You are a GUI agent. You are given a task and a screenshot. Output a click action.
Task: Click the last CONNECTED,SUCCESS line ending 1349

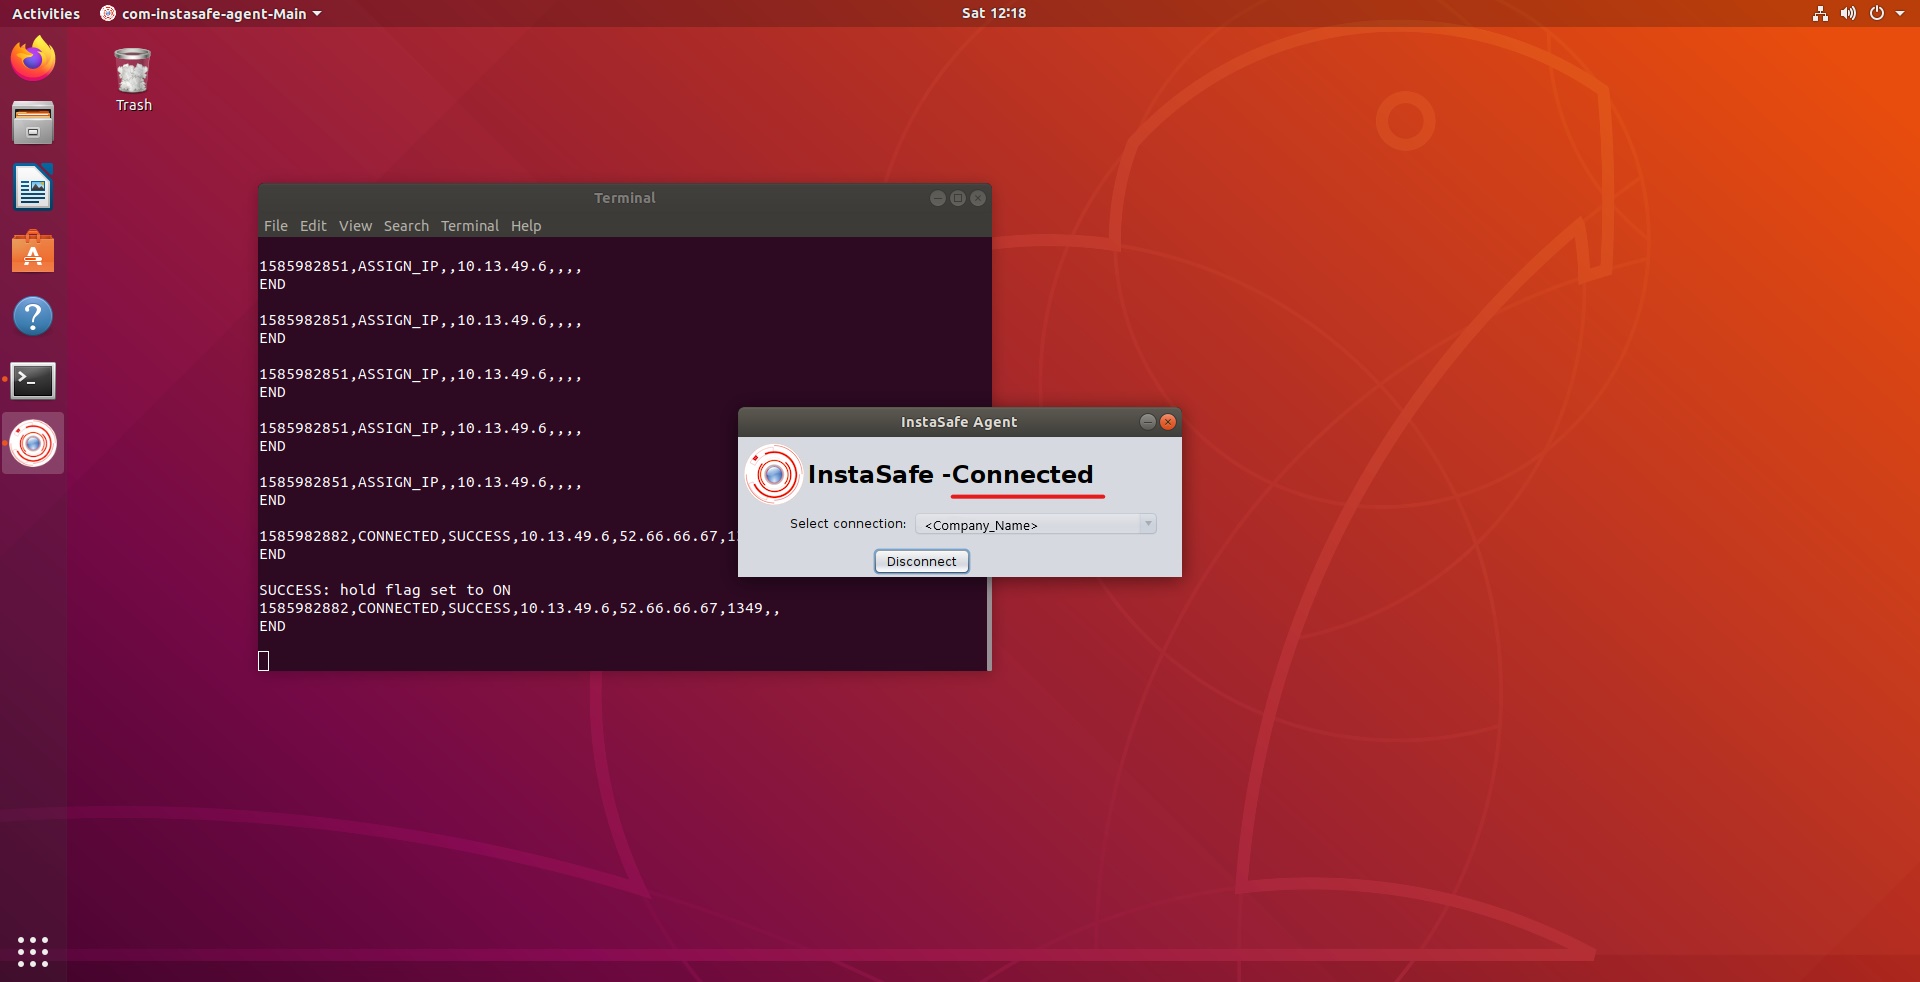[x=519, y=608]
